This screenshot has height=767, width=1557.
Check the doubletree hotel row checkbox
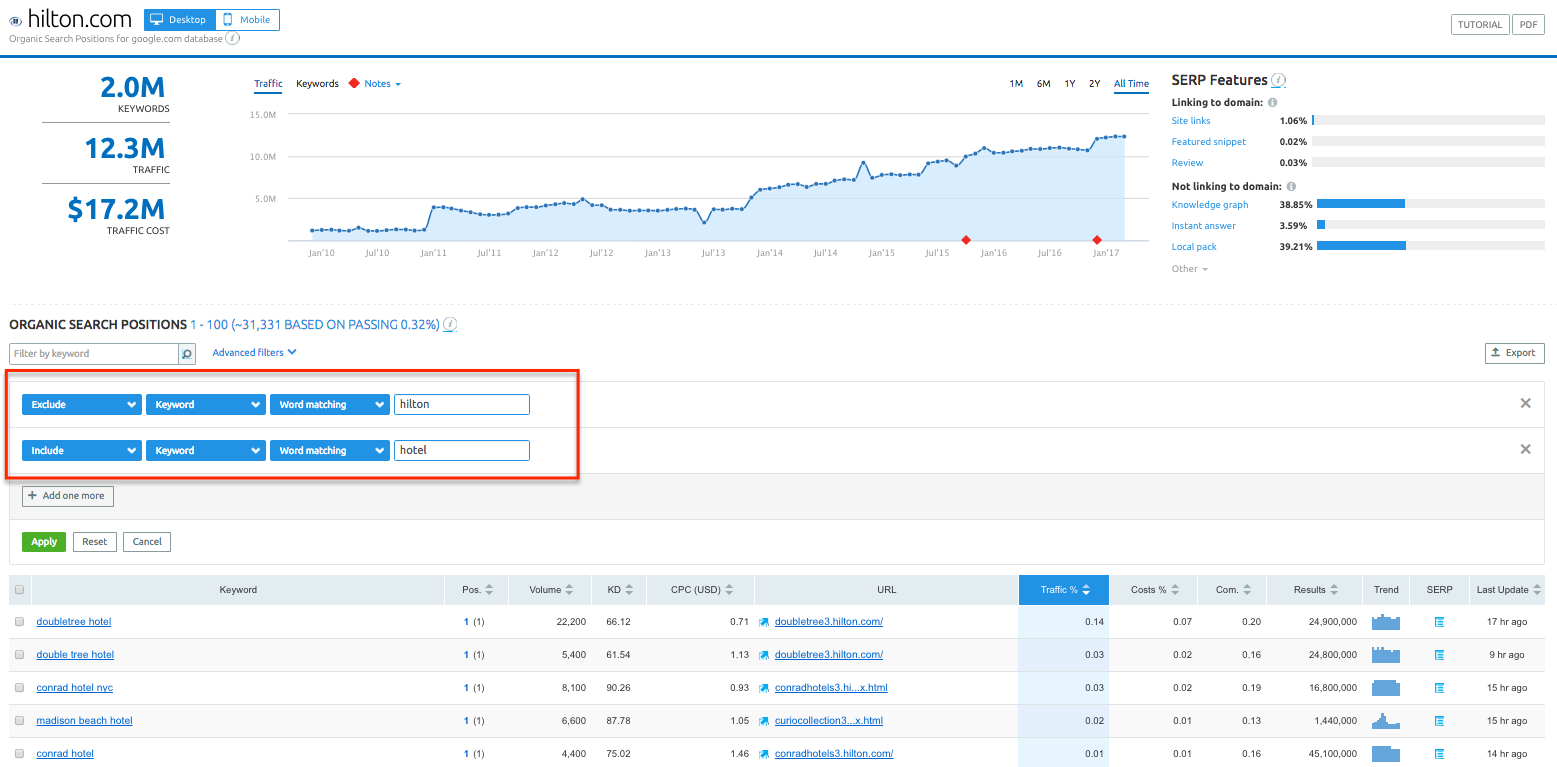(x=19, y=622)
